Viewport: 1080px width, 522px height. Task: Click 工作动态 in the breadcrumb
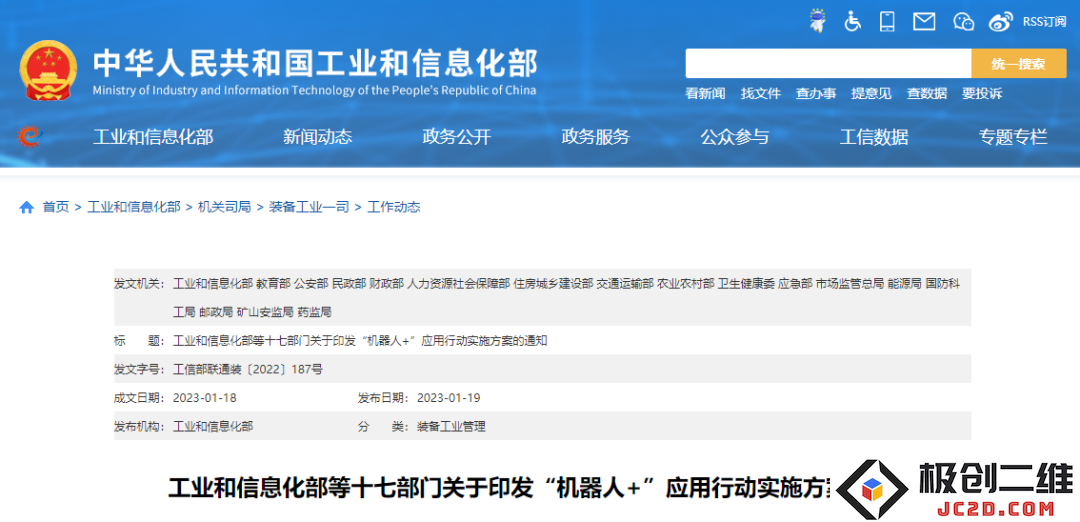[394, 207]
